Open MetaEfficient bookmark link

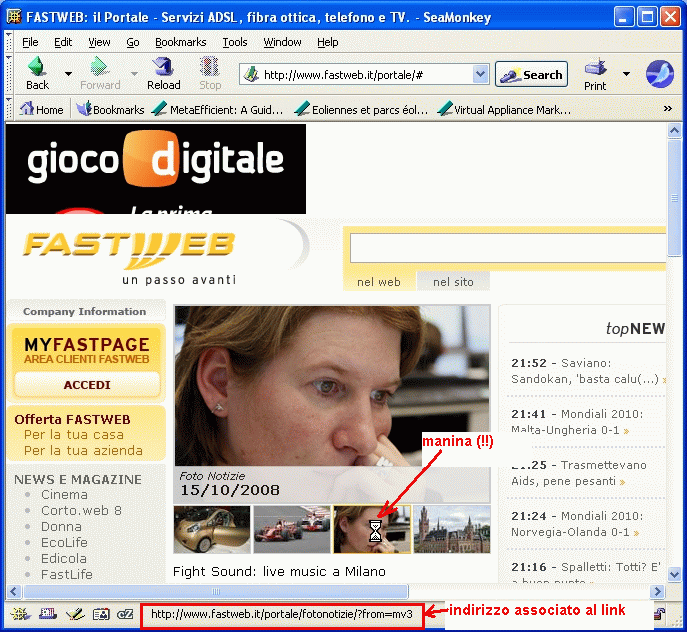click(217, 109)
